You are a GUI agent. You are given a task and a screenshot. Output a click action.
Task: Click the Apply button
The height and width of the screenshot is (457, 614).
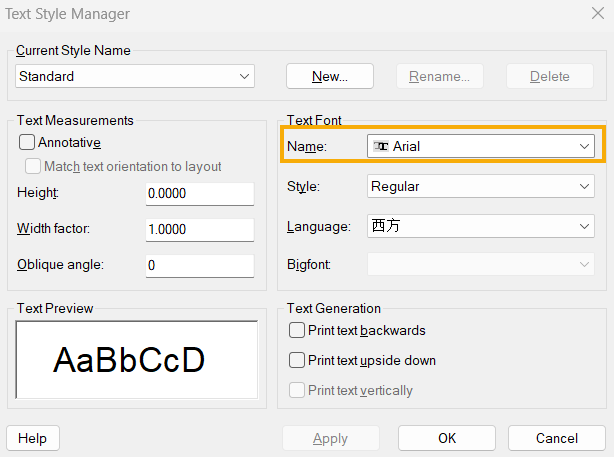click(x=330, y=438)
